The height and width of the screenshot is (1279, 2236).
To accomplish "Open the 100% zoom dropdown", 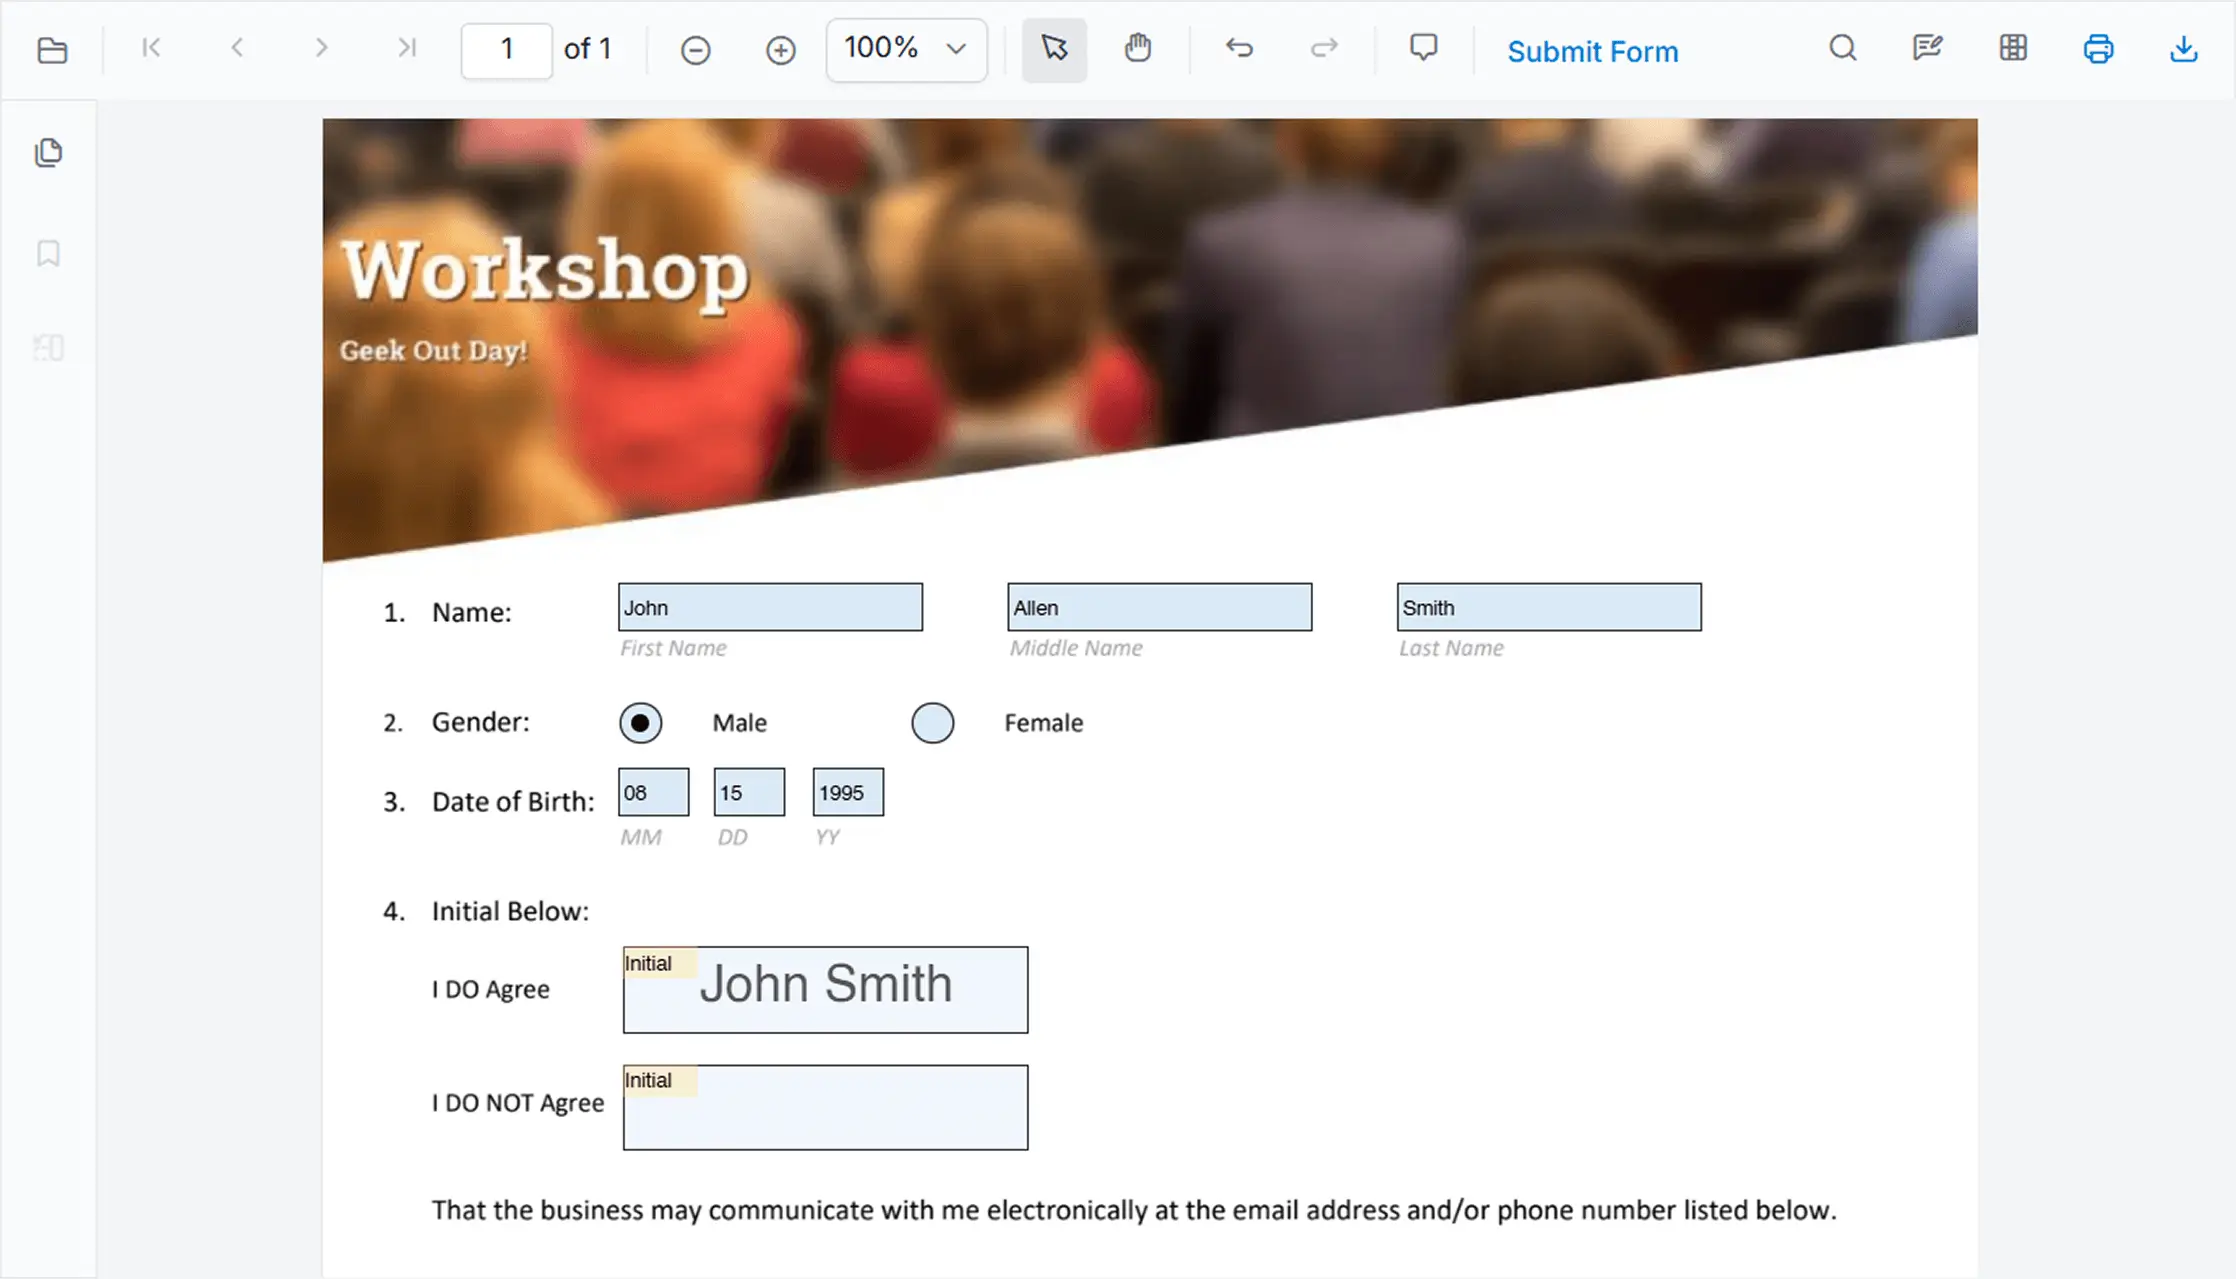I will point(906,49).
